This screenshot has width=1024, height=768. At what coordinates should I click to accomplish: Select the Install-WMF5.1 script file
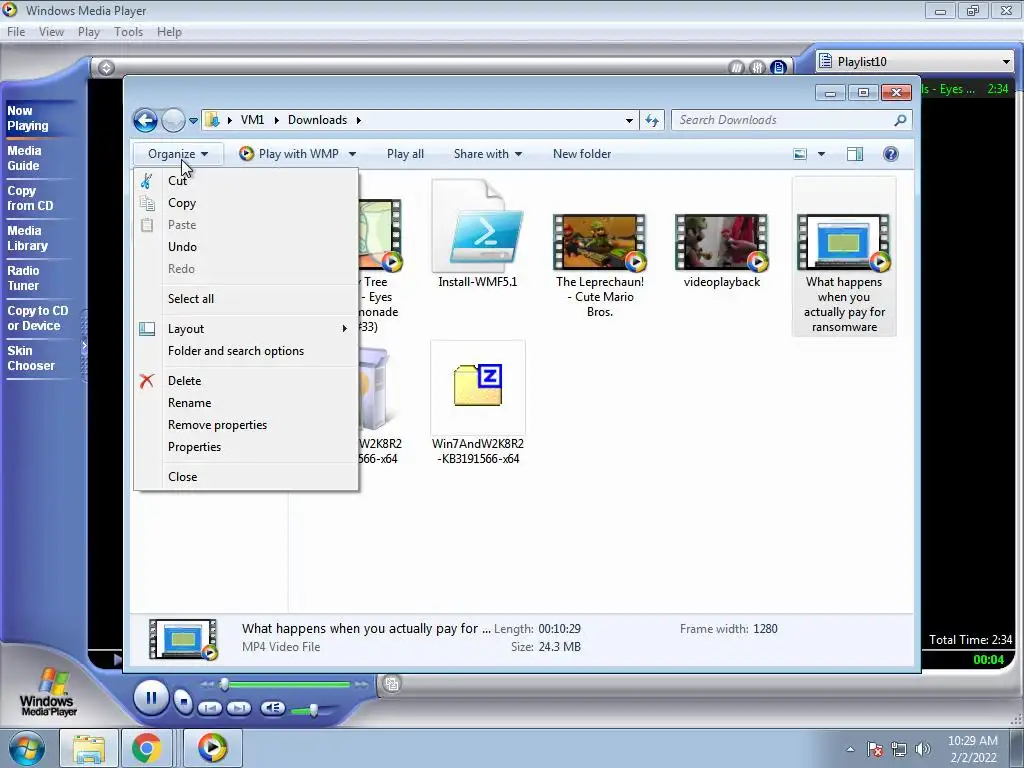tap(477, 234)
